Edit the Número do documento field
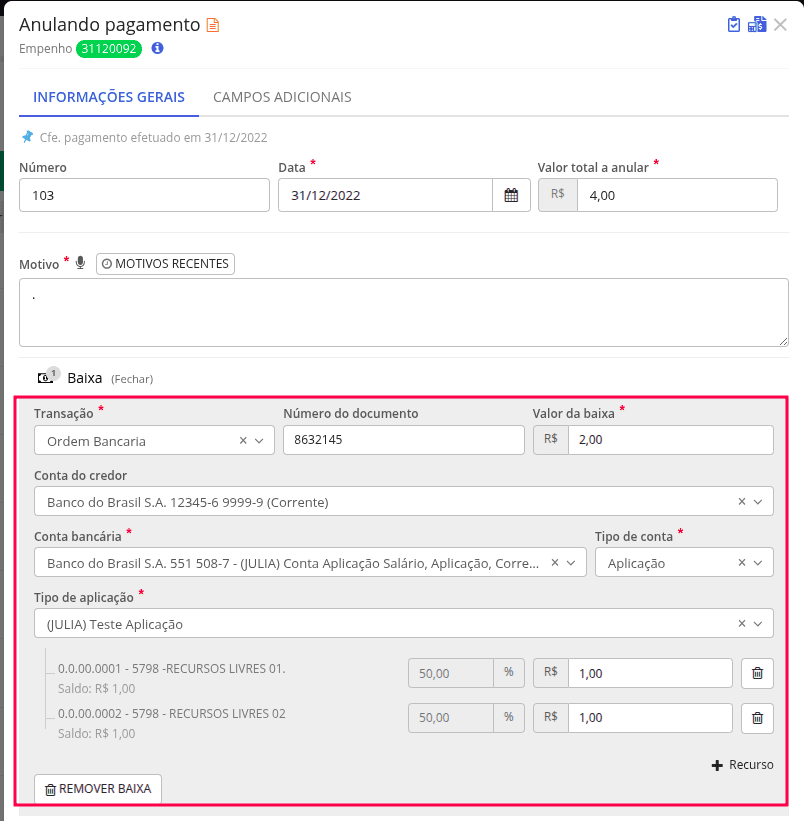The image size is (804, 821). pos(404,440)
